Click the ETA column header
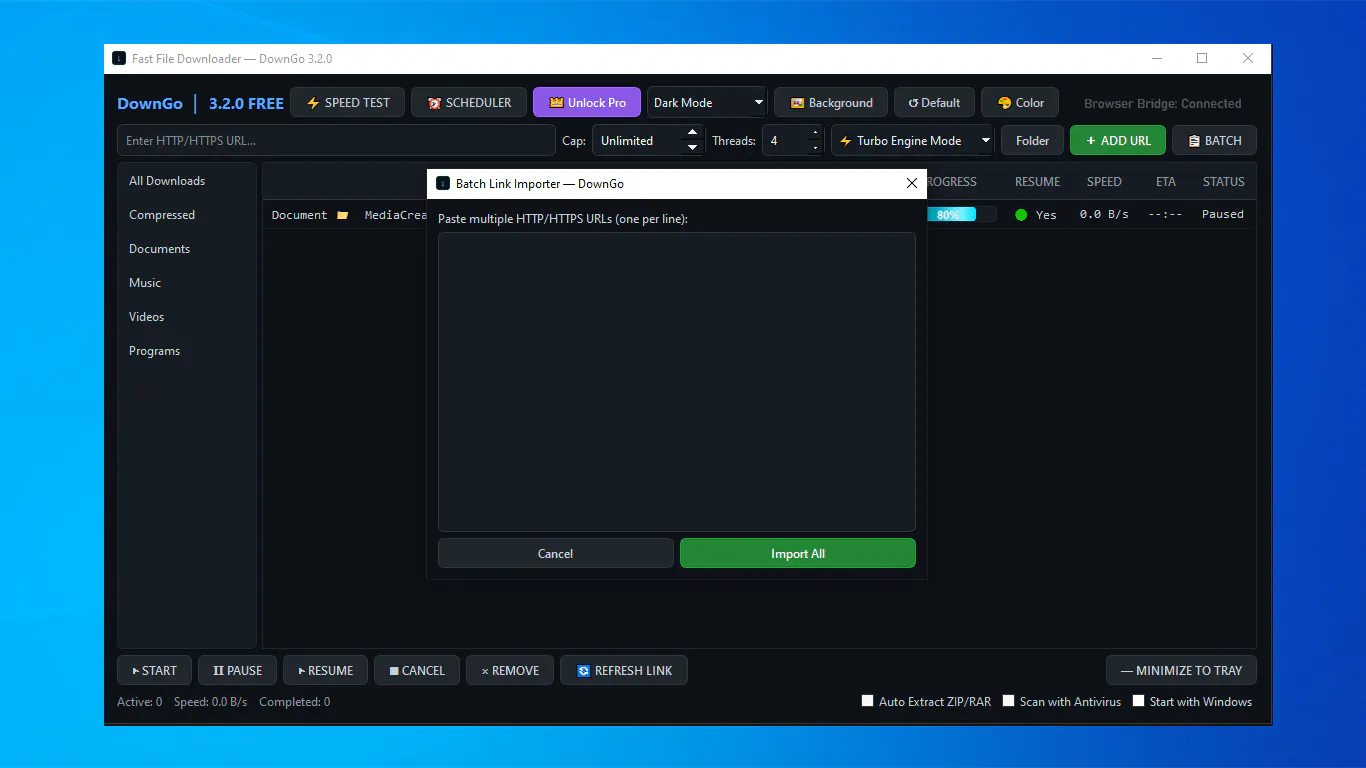This screenshot has height=768, width=1366. pyautogui.click(x=1166, y=182)
